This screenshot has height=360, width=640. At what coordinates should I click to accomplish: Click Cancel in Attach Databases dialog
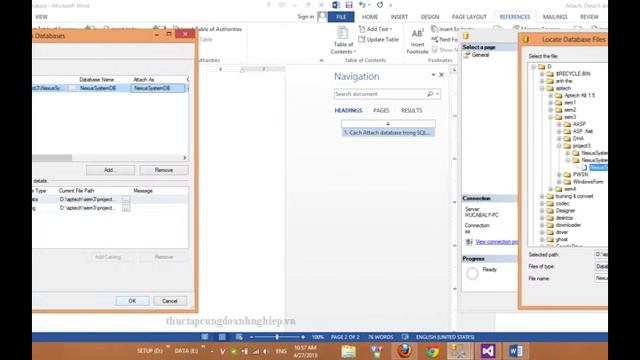click(170, 301)
